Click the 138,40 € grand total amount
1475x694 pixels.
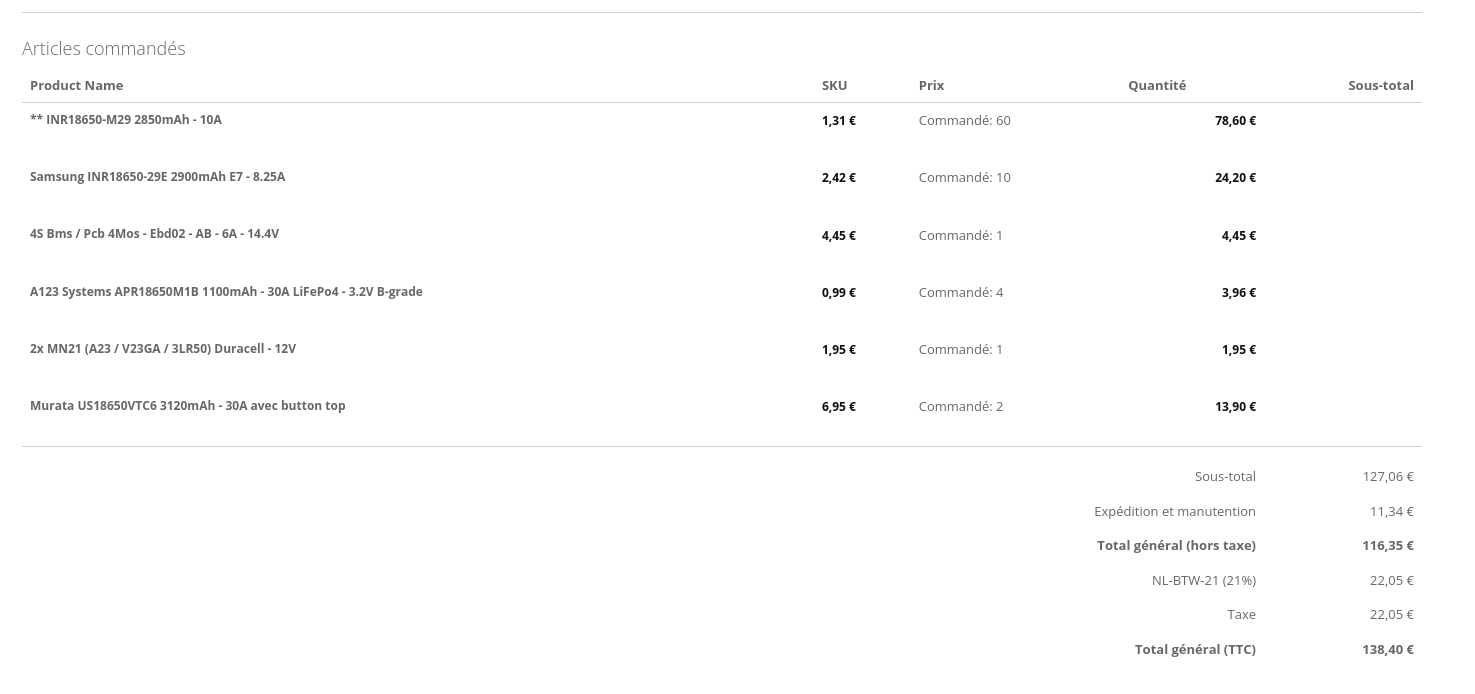(x=1388, y=650)
